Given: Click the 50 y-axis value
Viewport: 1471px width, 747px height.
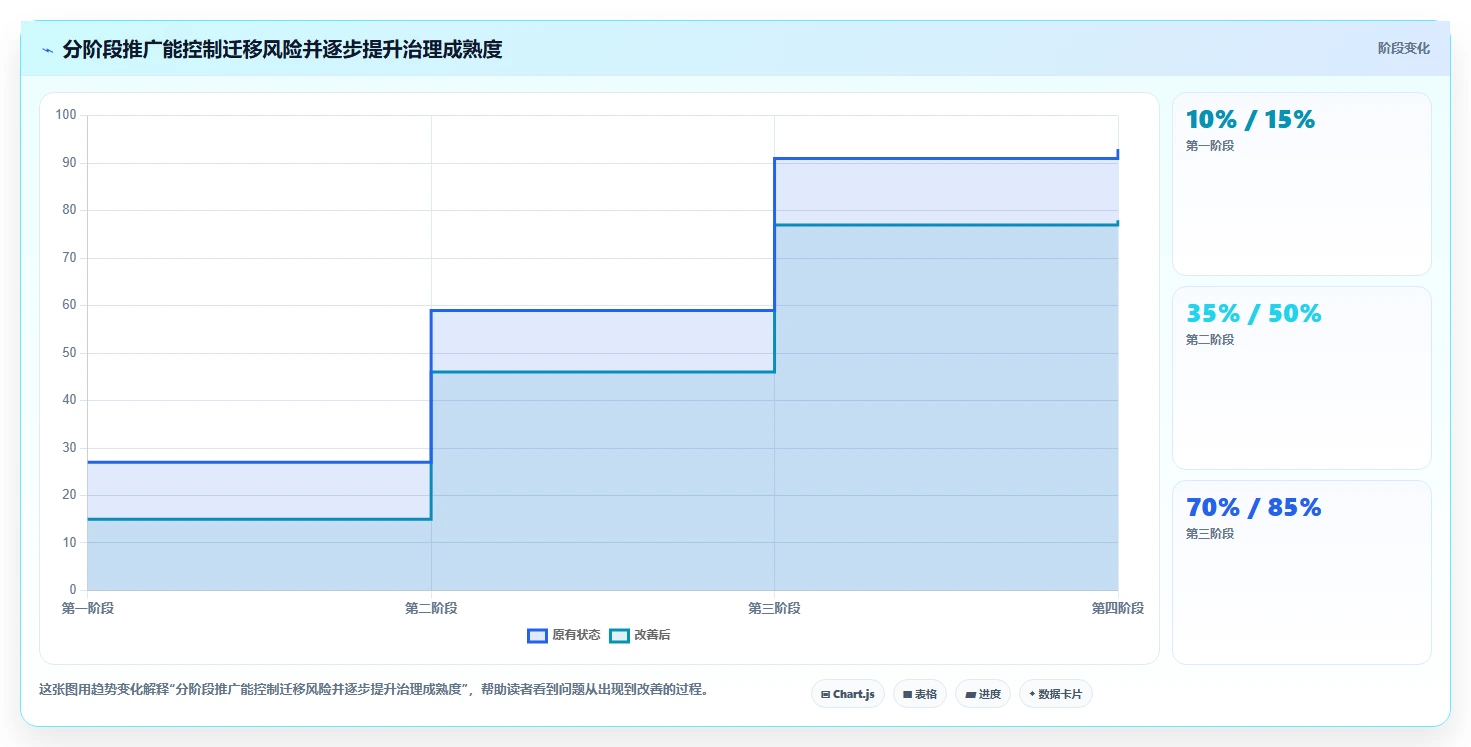Looking at the screenshot, I should [x=70, y=353].
